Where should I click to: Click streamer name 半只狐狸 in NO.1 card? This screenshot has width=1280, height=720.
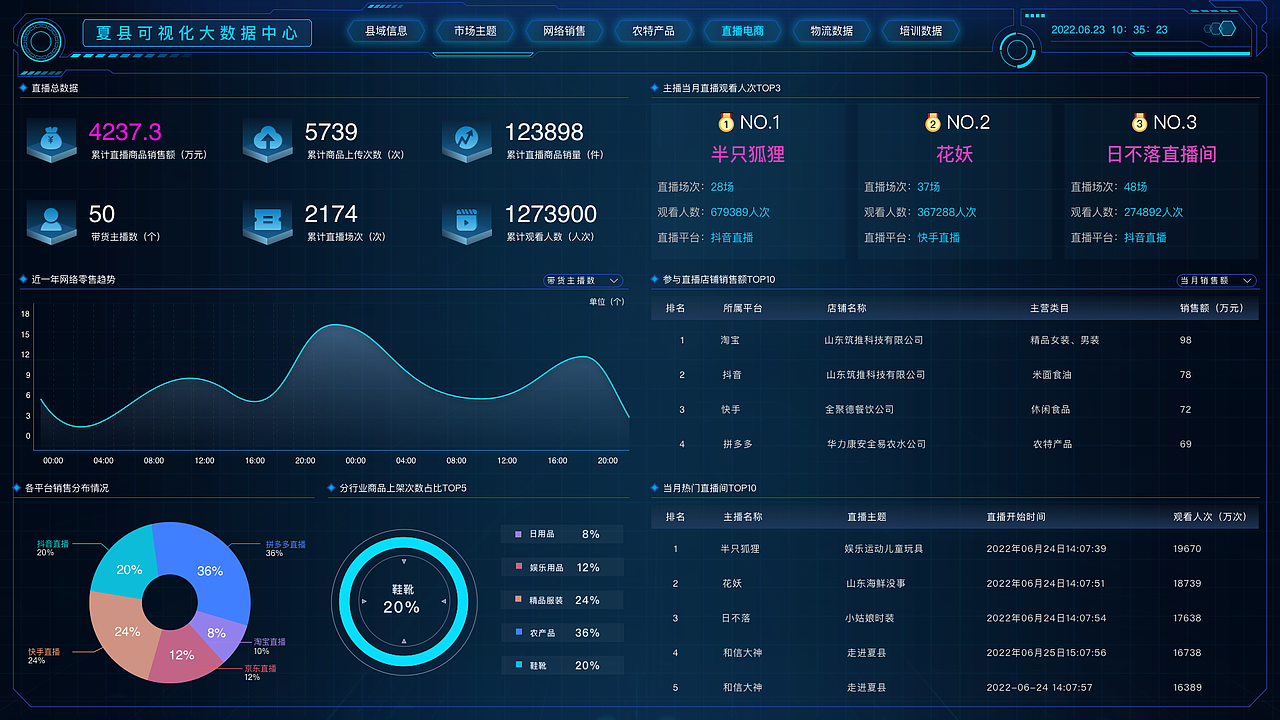pyautogui.click(x=748, y=154)
